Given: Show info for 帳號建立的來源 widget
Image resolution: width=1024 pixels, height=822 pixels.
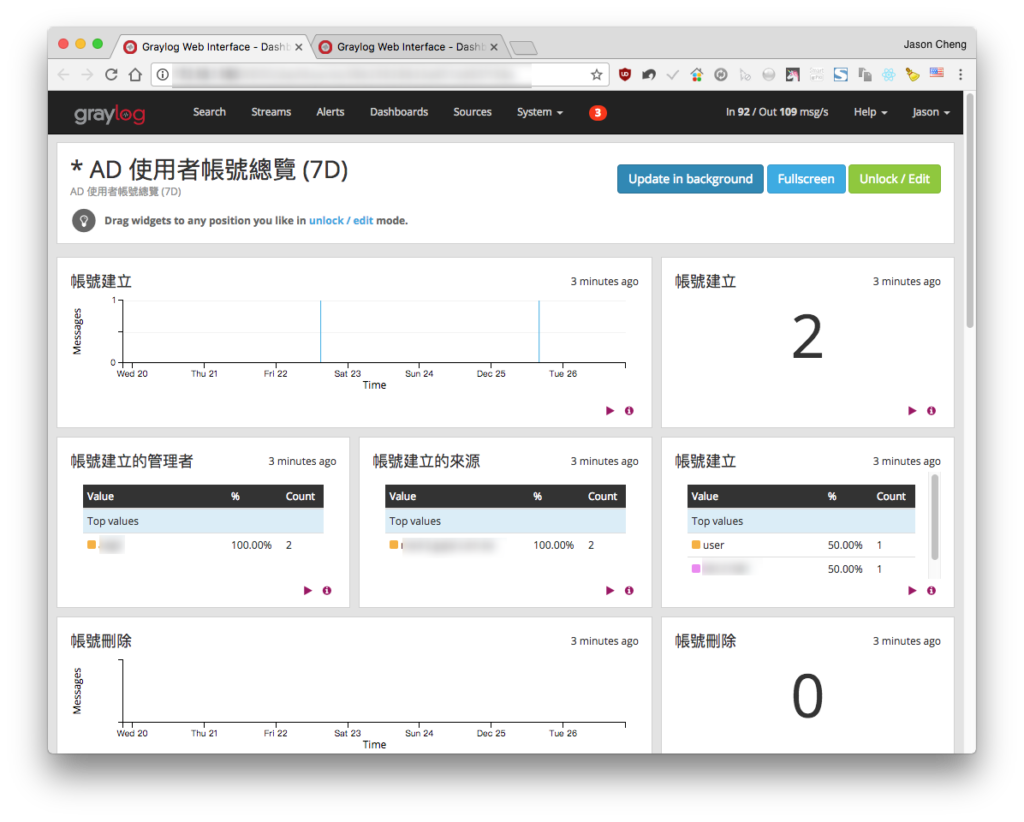Looking at the screenshot, I should [x=629, y=590].
